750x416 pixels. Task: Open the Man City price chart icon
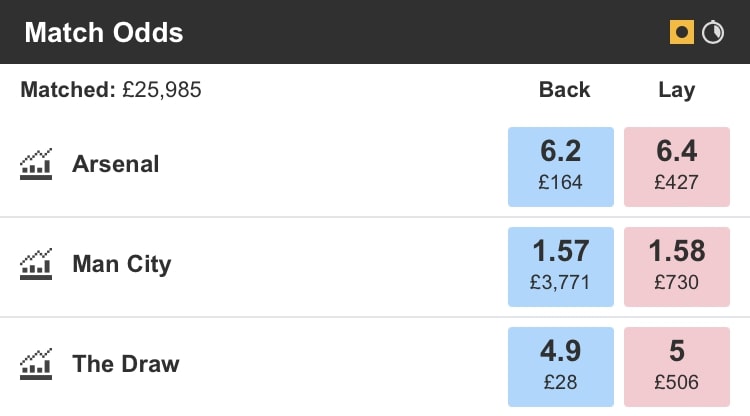click(36, 264)
